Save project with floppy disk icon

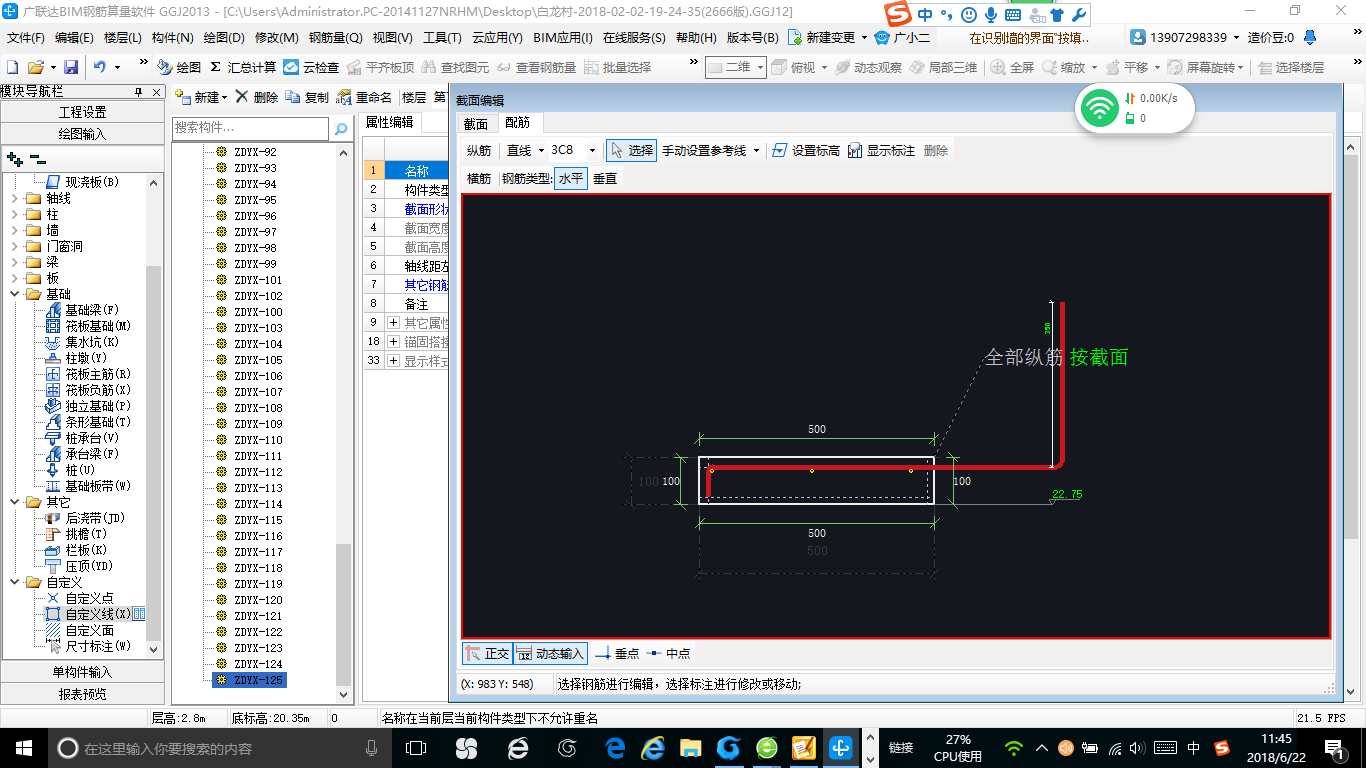point(71,67)
